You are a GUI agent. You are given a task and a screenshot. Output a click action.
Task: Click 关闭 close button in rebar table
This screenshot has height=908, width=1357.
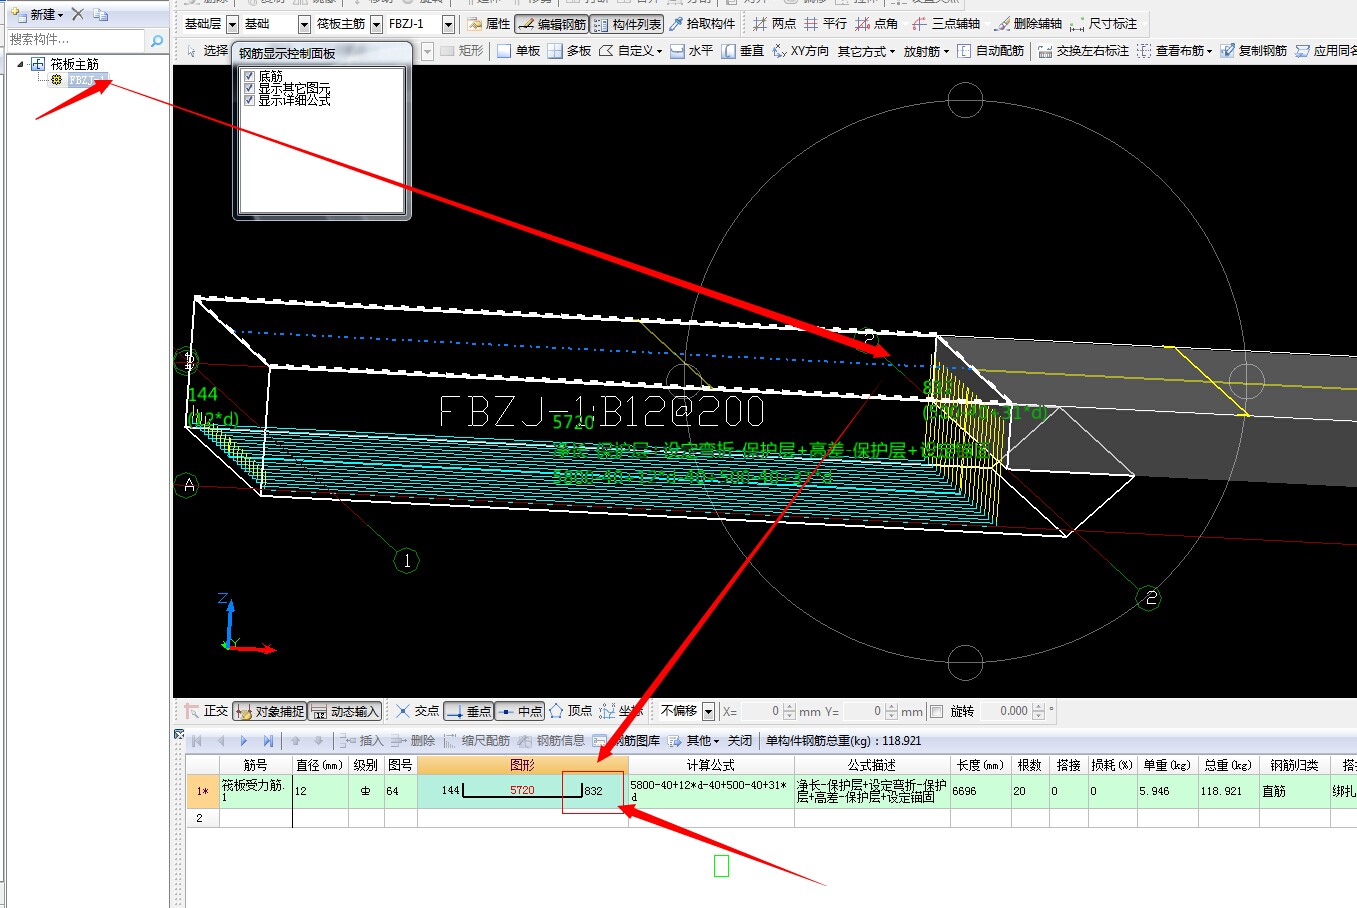(x=740, y=741)
